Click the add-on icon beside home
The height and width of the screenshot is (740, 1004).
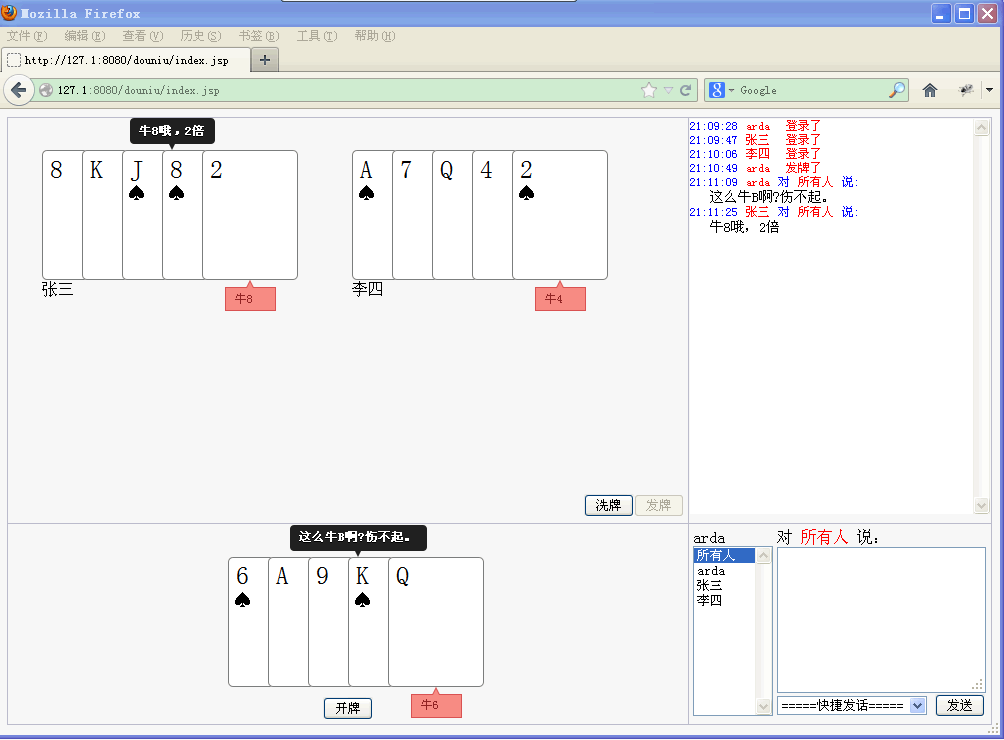pyautogui.click(x=966, y=90)
